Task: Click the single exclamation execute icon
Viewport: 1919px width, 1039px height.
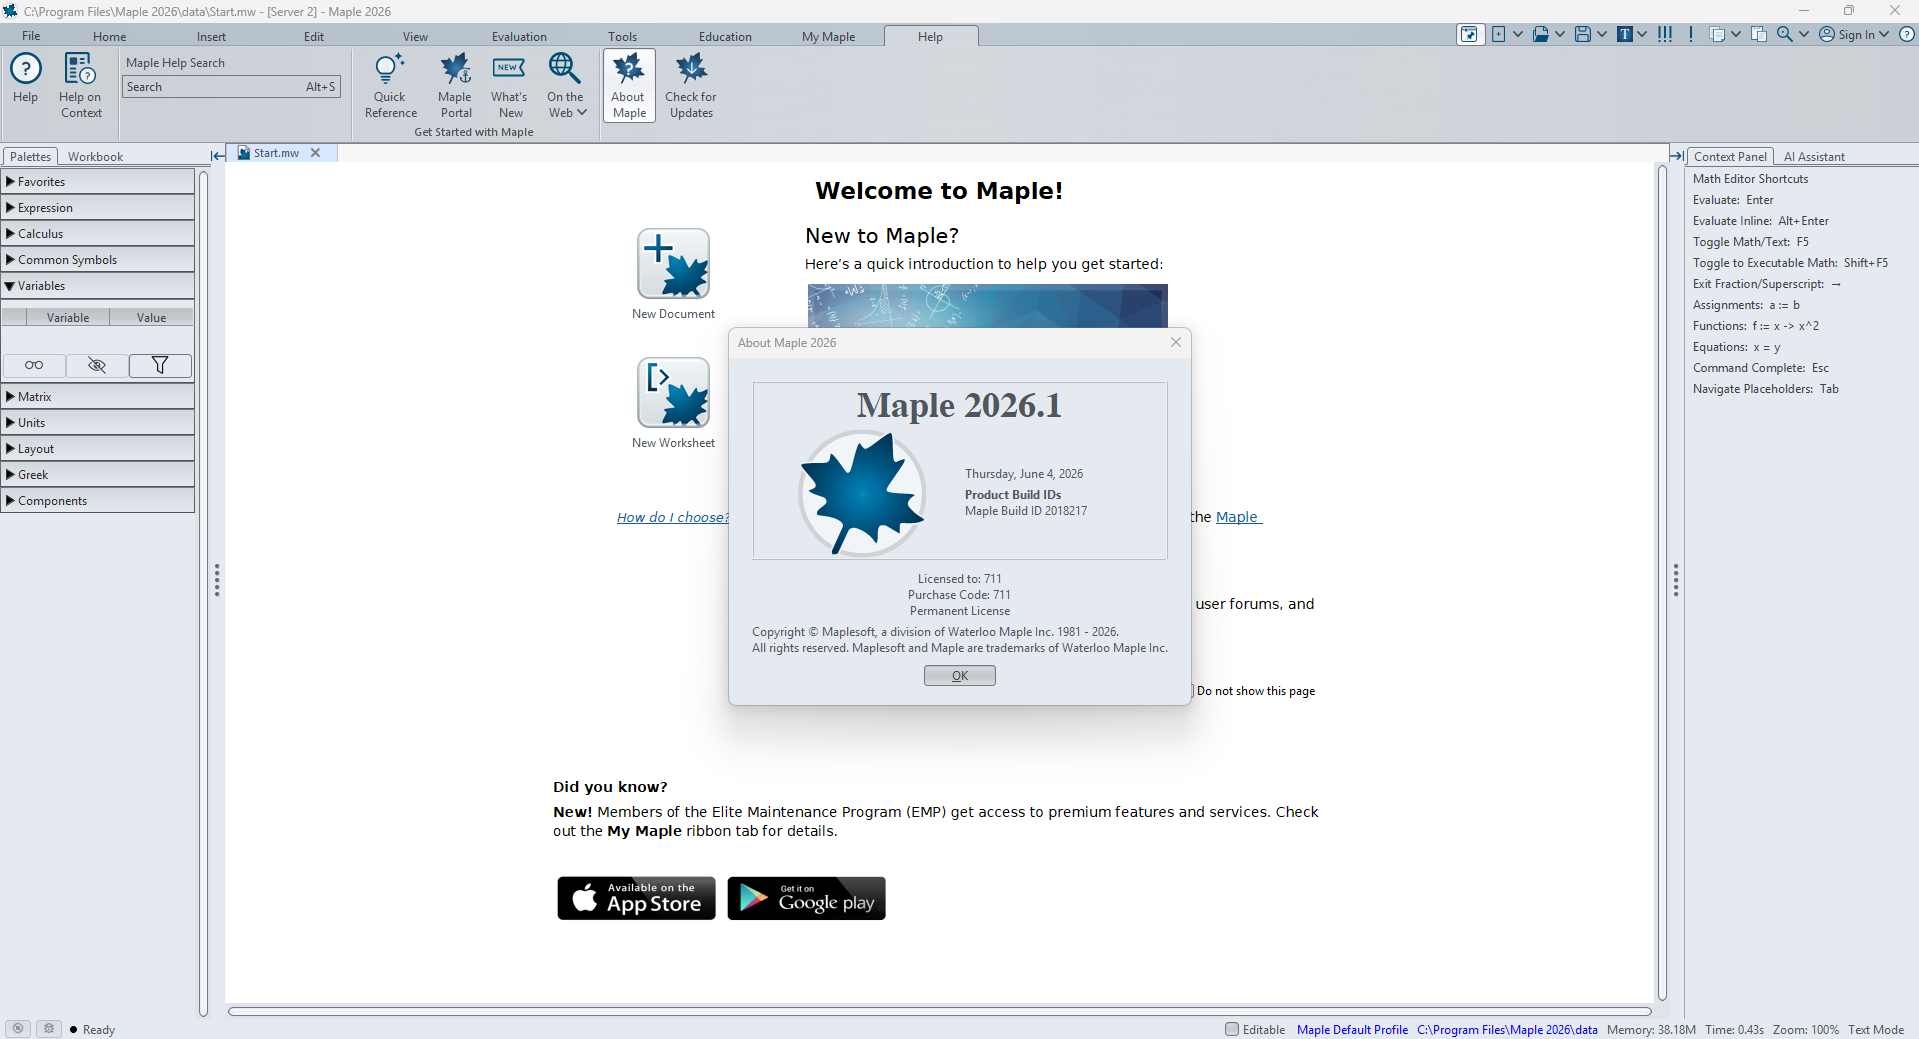Action: tap(1691, 35)
